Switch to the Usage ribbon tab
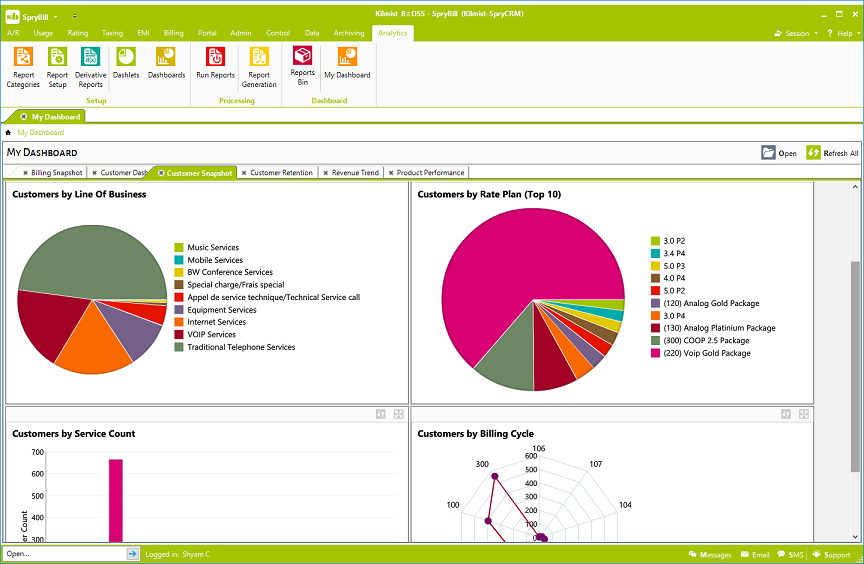The image size is (864, 564). (43, 33)
